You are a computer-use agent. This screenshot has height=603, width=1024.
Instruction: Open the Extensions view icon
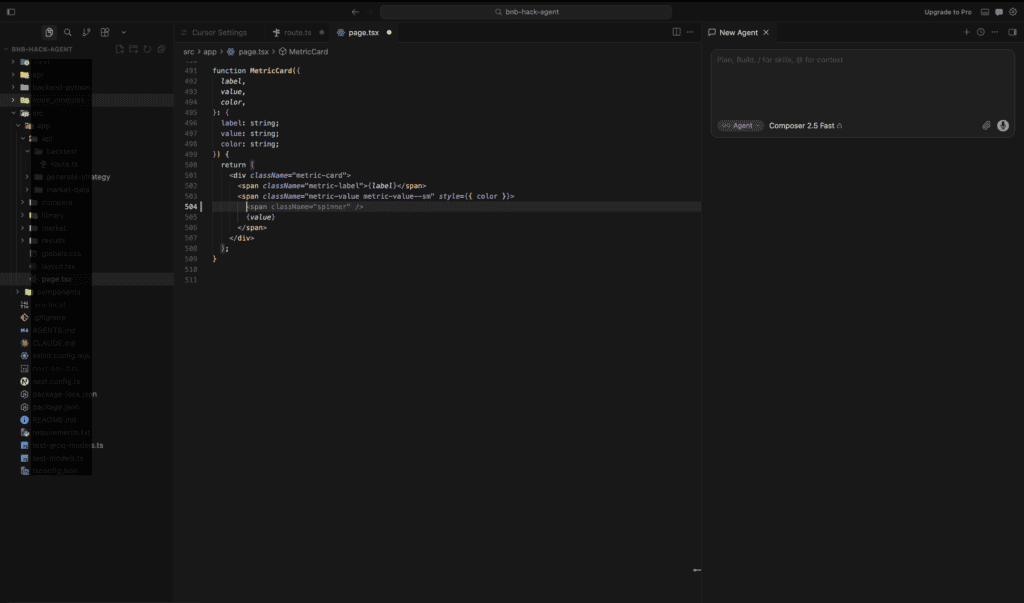104,32
